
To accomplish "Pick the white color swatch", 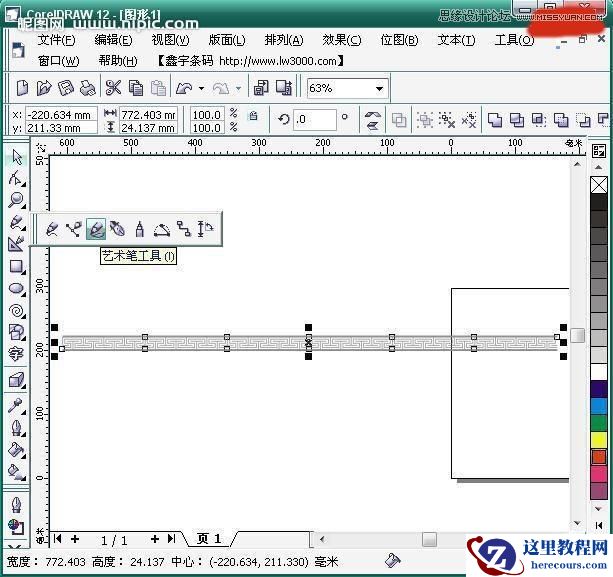I will (x=599, y=372).
